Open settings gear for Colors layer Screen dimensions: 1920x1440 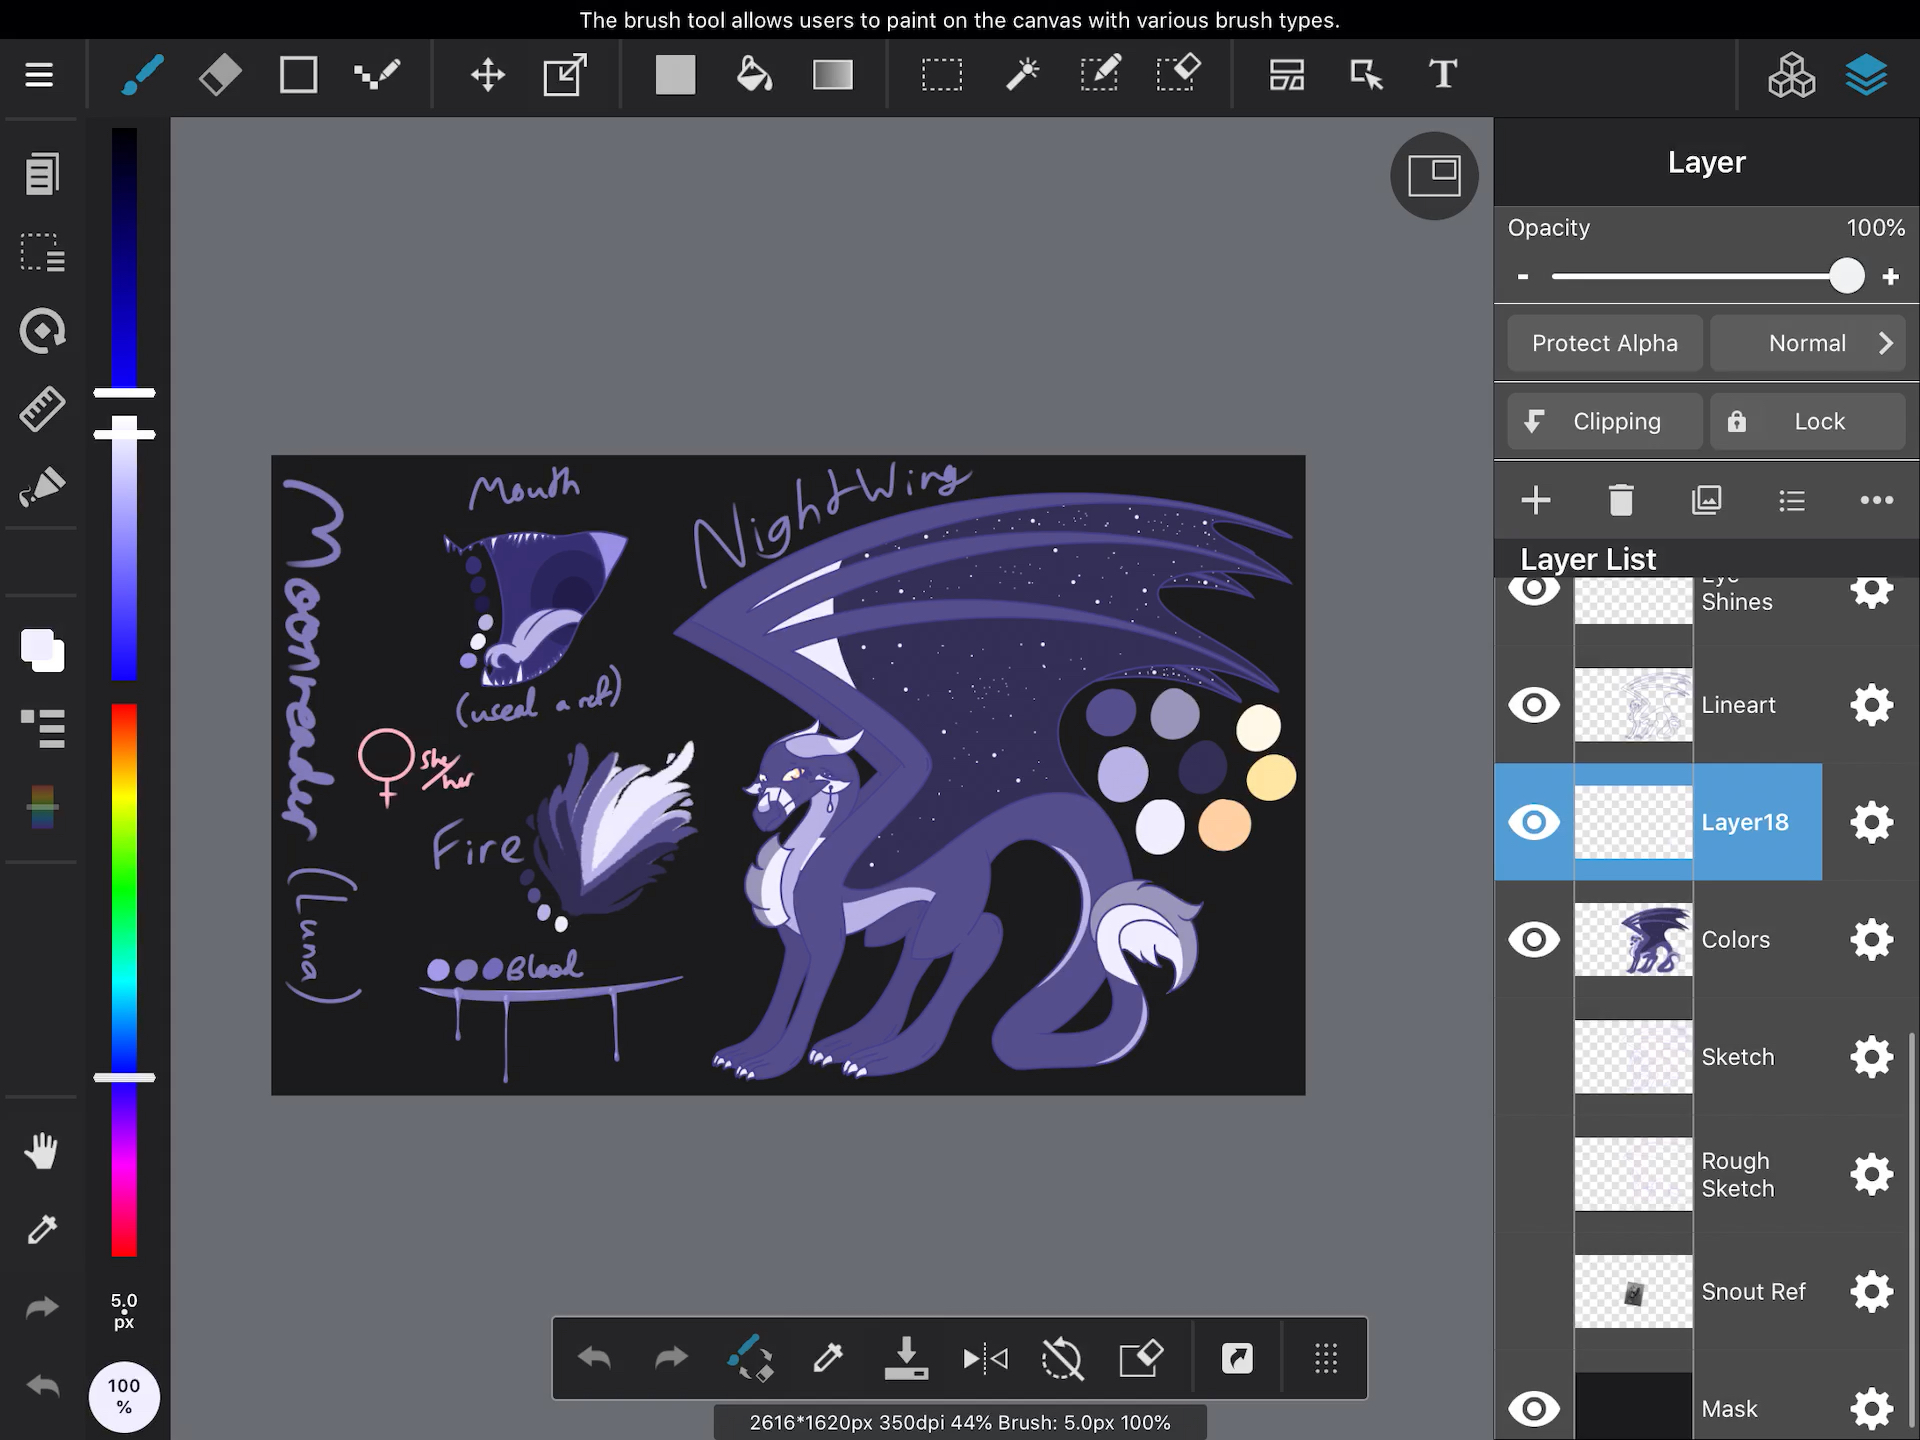click(1871, 940)
